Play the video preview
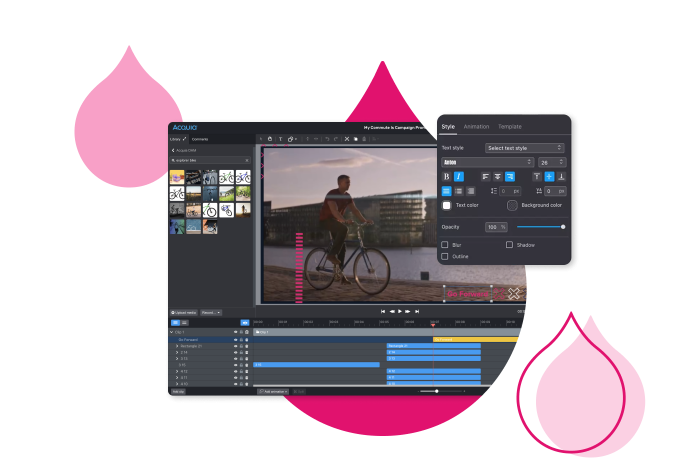Image resolution: width=678 pixels, height=472 pixels. 400,311
